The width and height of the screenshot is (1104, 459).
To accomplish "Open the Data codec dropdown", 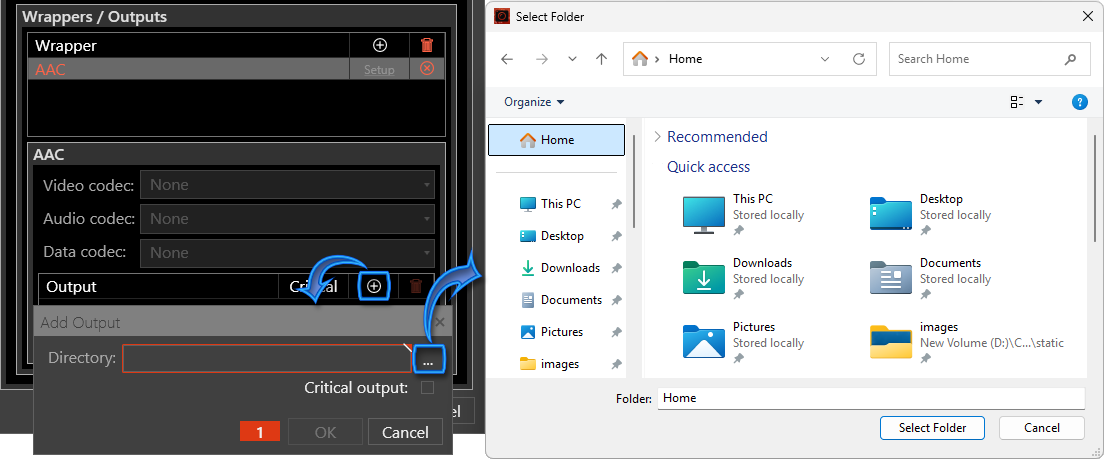I will [x=287, y=253].
